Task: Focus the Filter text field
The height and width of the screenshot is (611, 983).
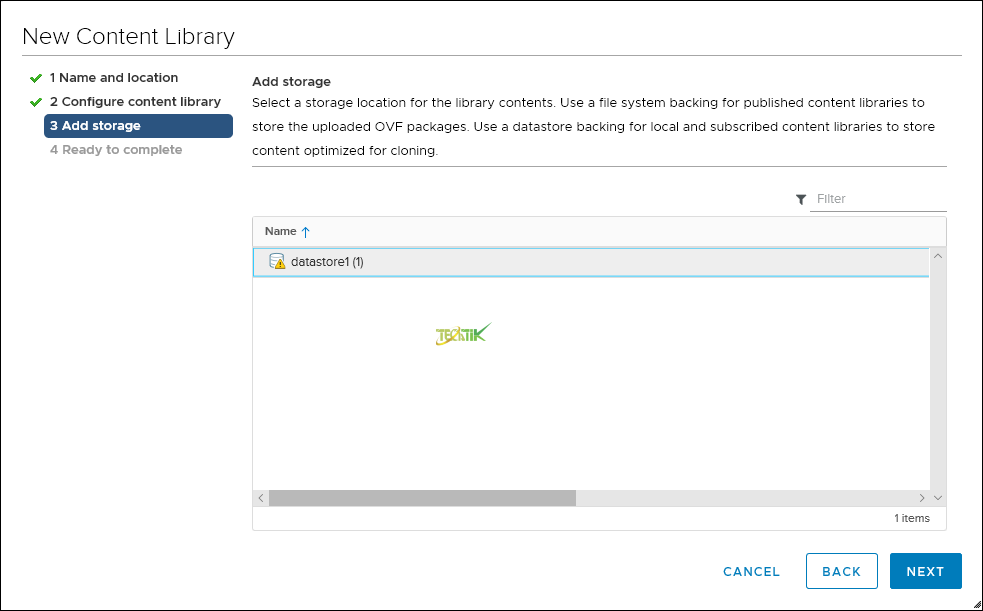Action: (x=877, y=199)
